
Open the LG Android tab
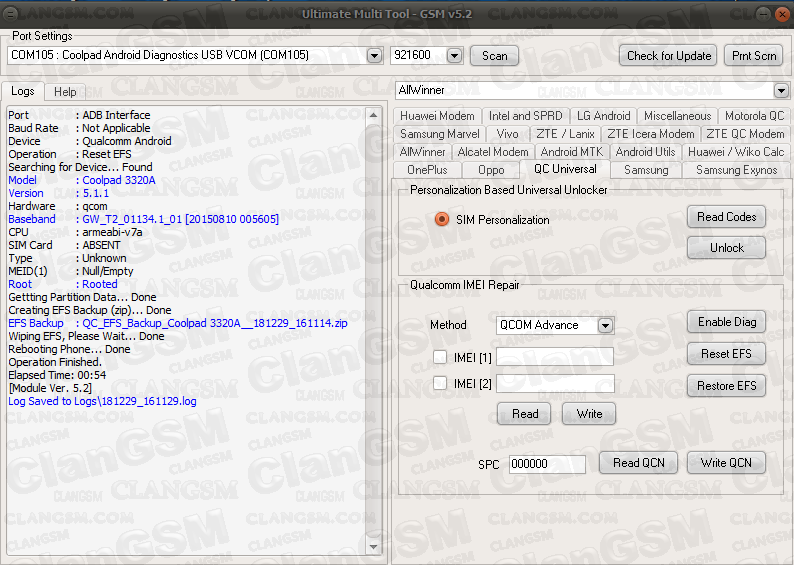[603, 116]
